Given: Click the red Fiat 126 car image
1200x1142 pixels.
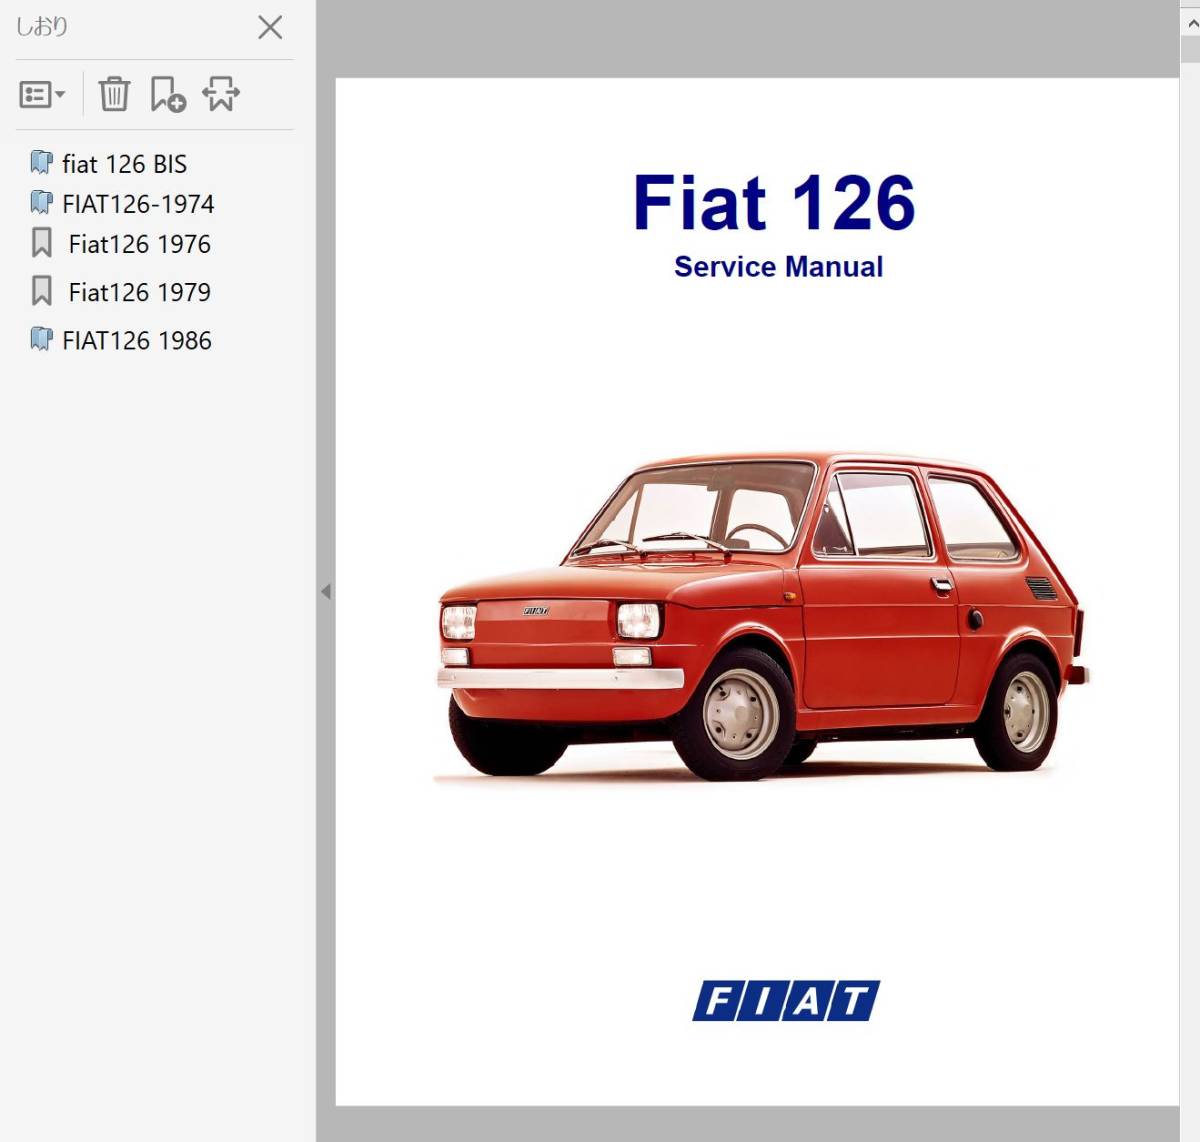Looking at the screenshot, I should (x=762, y=615).
